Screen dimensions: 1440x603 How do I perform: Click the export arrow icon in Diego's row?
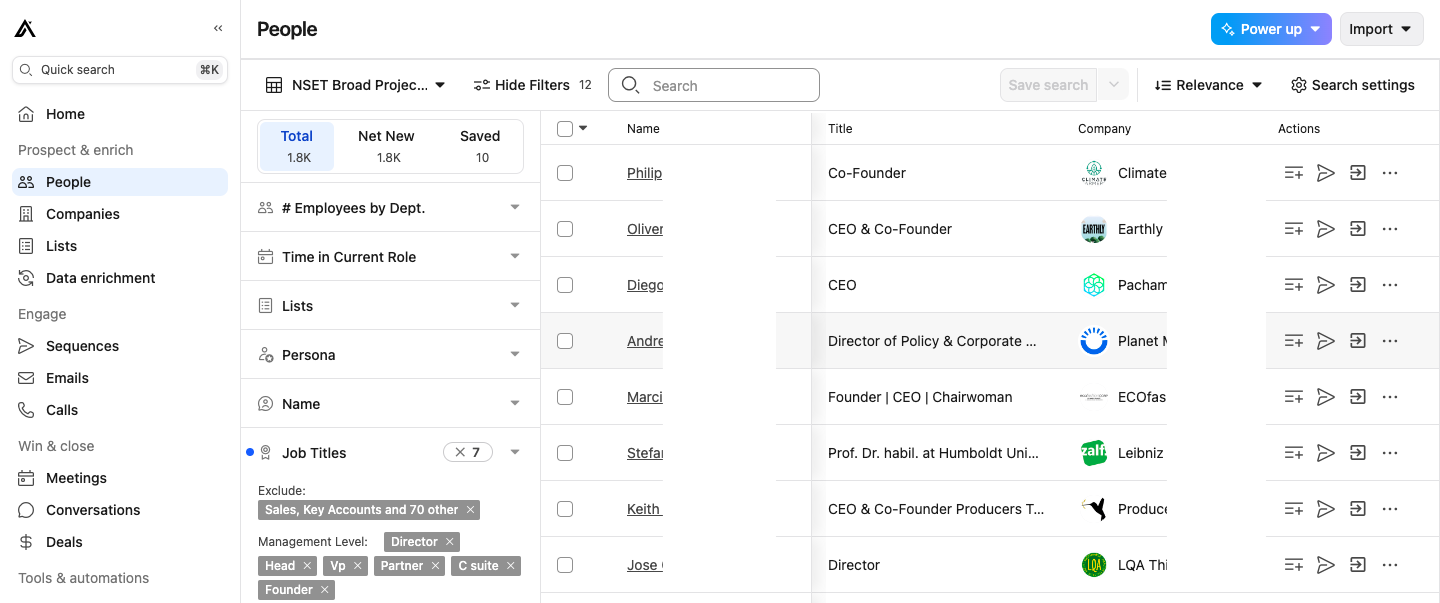click(x=1357, y=285)
